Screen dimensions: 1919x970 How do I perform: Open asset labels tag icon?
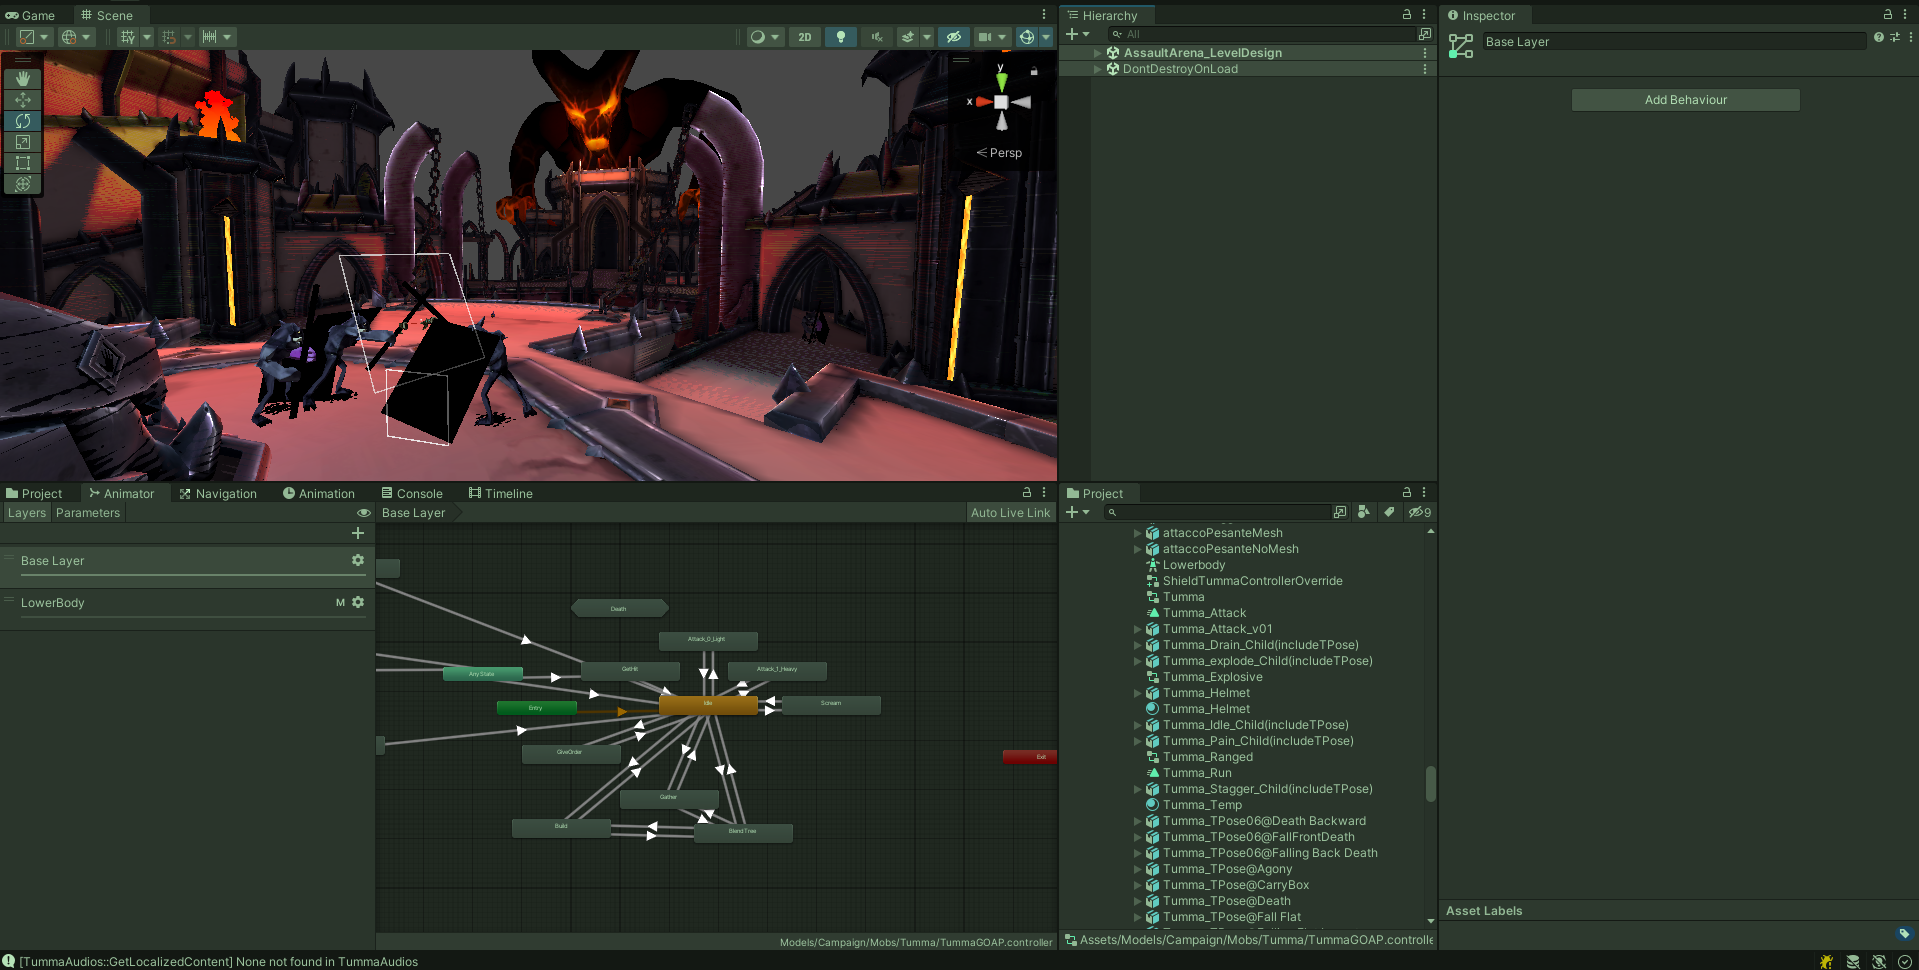tap(1903, 933)
